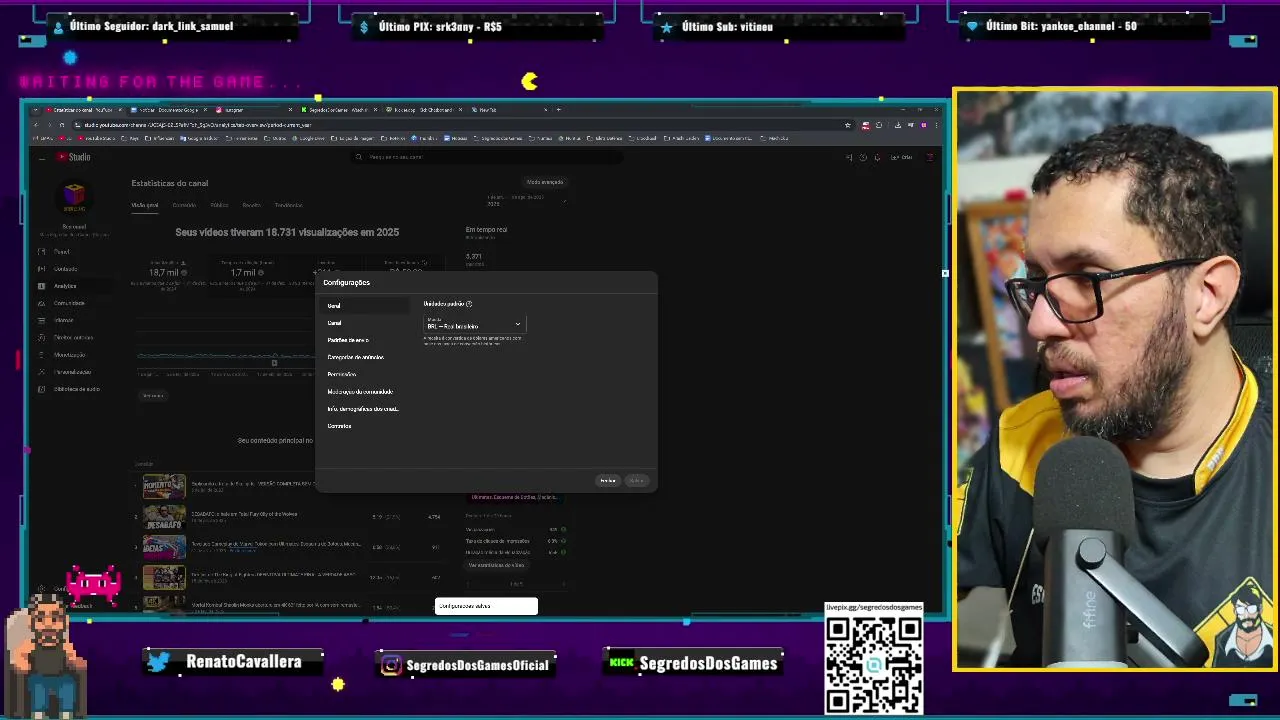This screenshot has width=1280, height=720.
Task: Open the third video thumbnail in list
Action: pyautogui.click(x=164, y=547)
